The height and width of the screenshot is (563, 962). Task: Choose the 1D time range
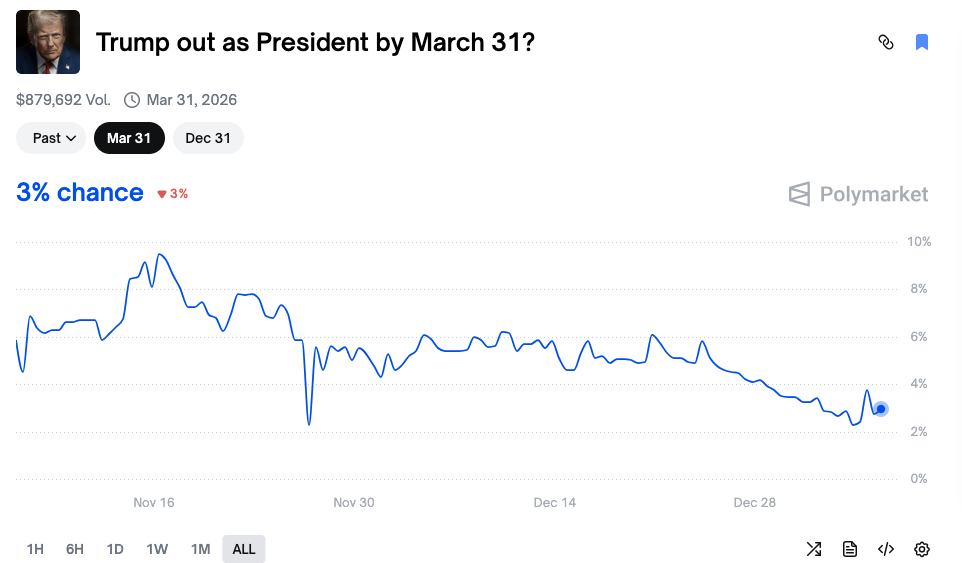(115, 549)
